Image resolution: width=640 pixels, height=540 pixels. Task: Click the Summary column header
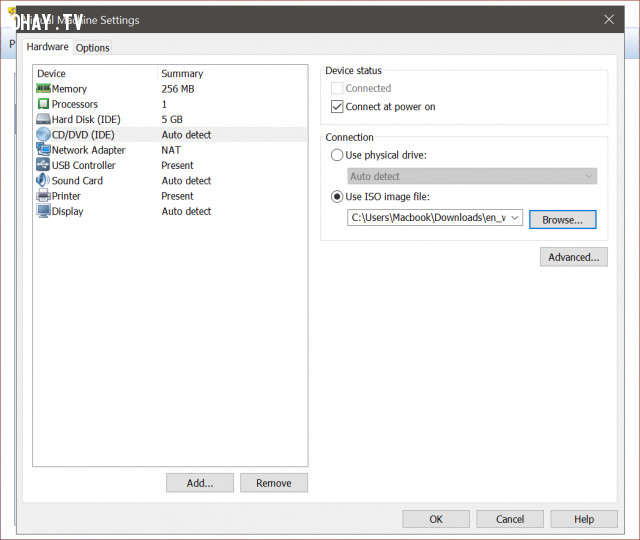point(182,73)
